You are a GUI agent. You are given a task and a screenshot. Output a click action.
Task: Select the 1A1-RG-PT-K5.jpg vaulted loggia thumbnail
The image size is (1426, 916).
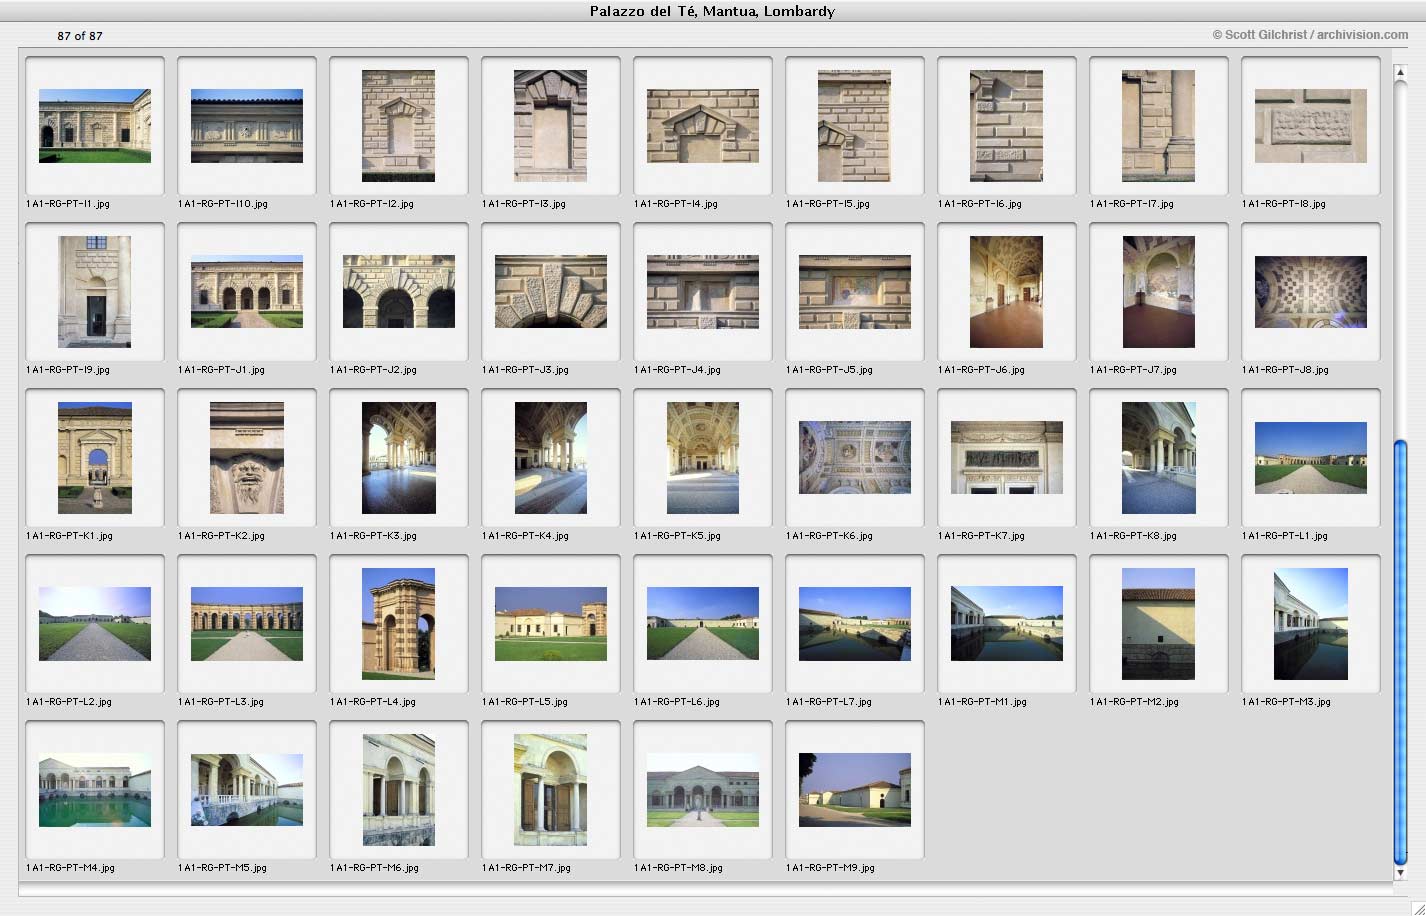coord(703,458)
